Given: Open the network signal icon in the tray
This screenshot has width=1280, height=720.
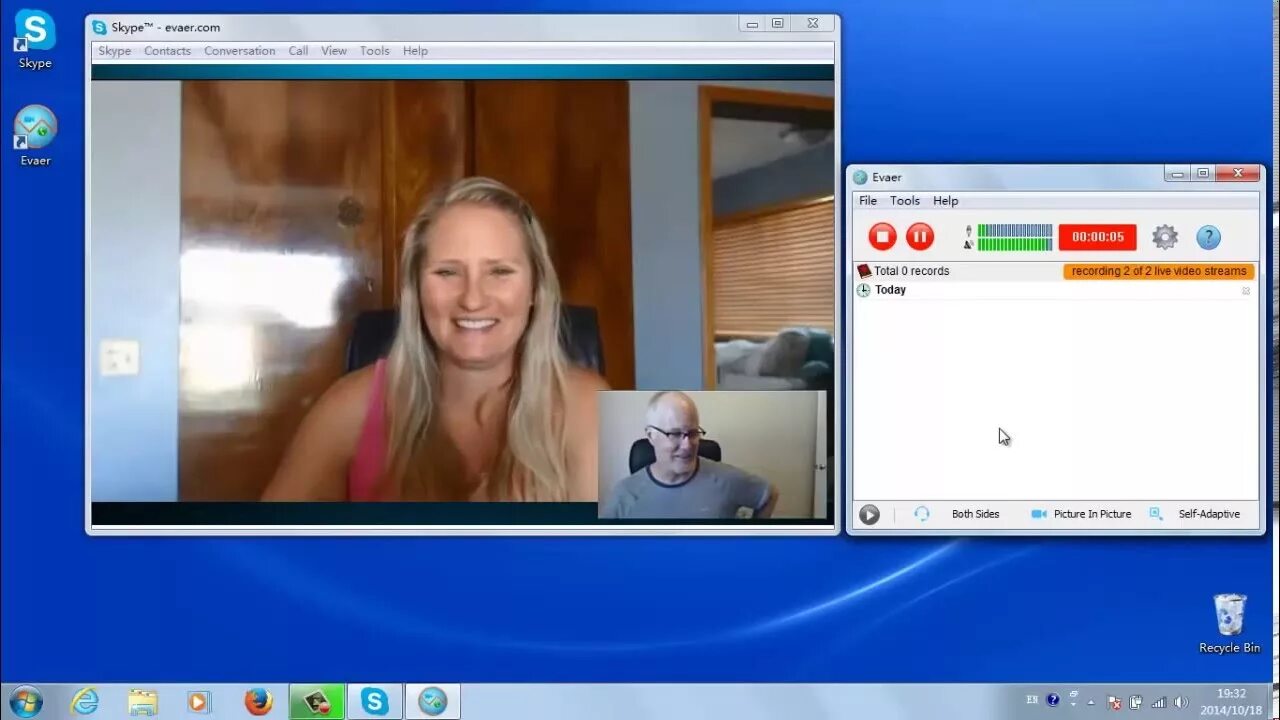Looking at the screenshot, I should click(x=1159, y=702).
